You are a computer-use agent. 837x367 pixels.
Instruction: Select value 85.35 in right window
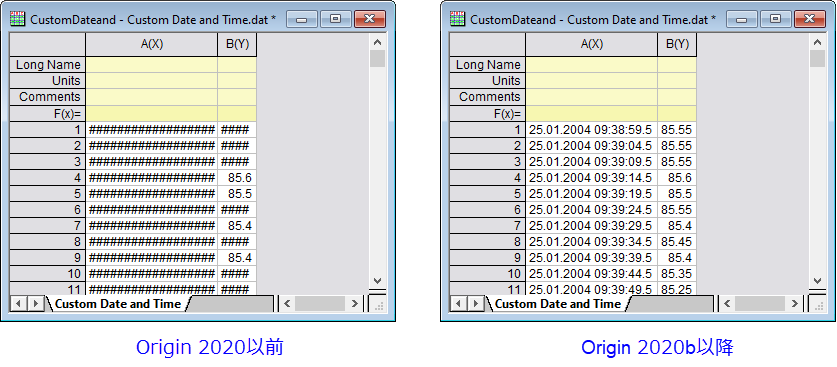pyautogui.click(x=677, y=274)
